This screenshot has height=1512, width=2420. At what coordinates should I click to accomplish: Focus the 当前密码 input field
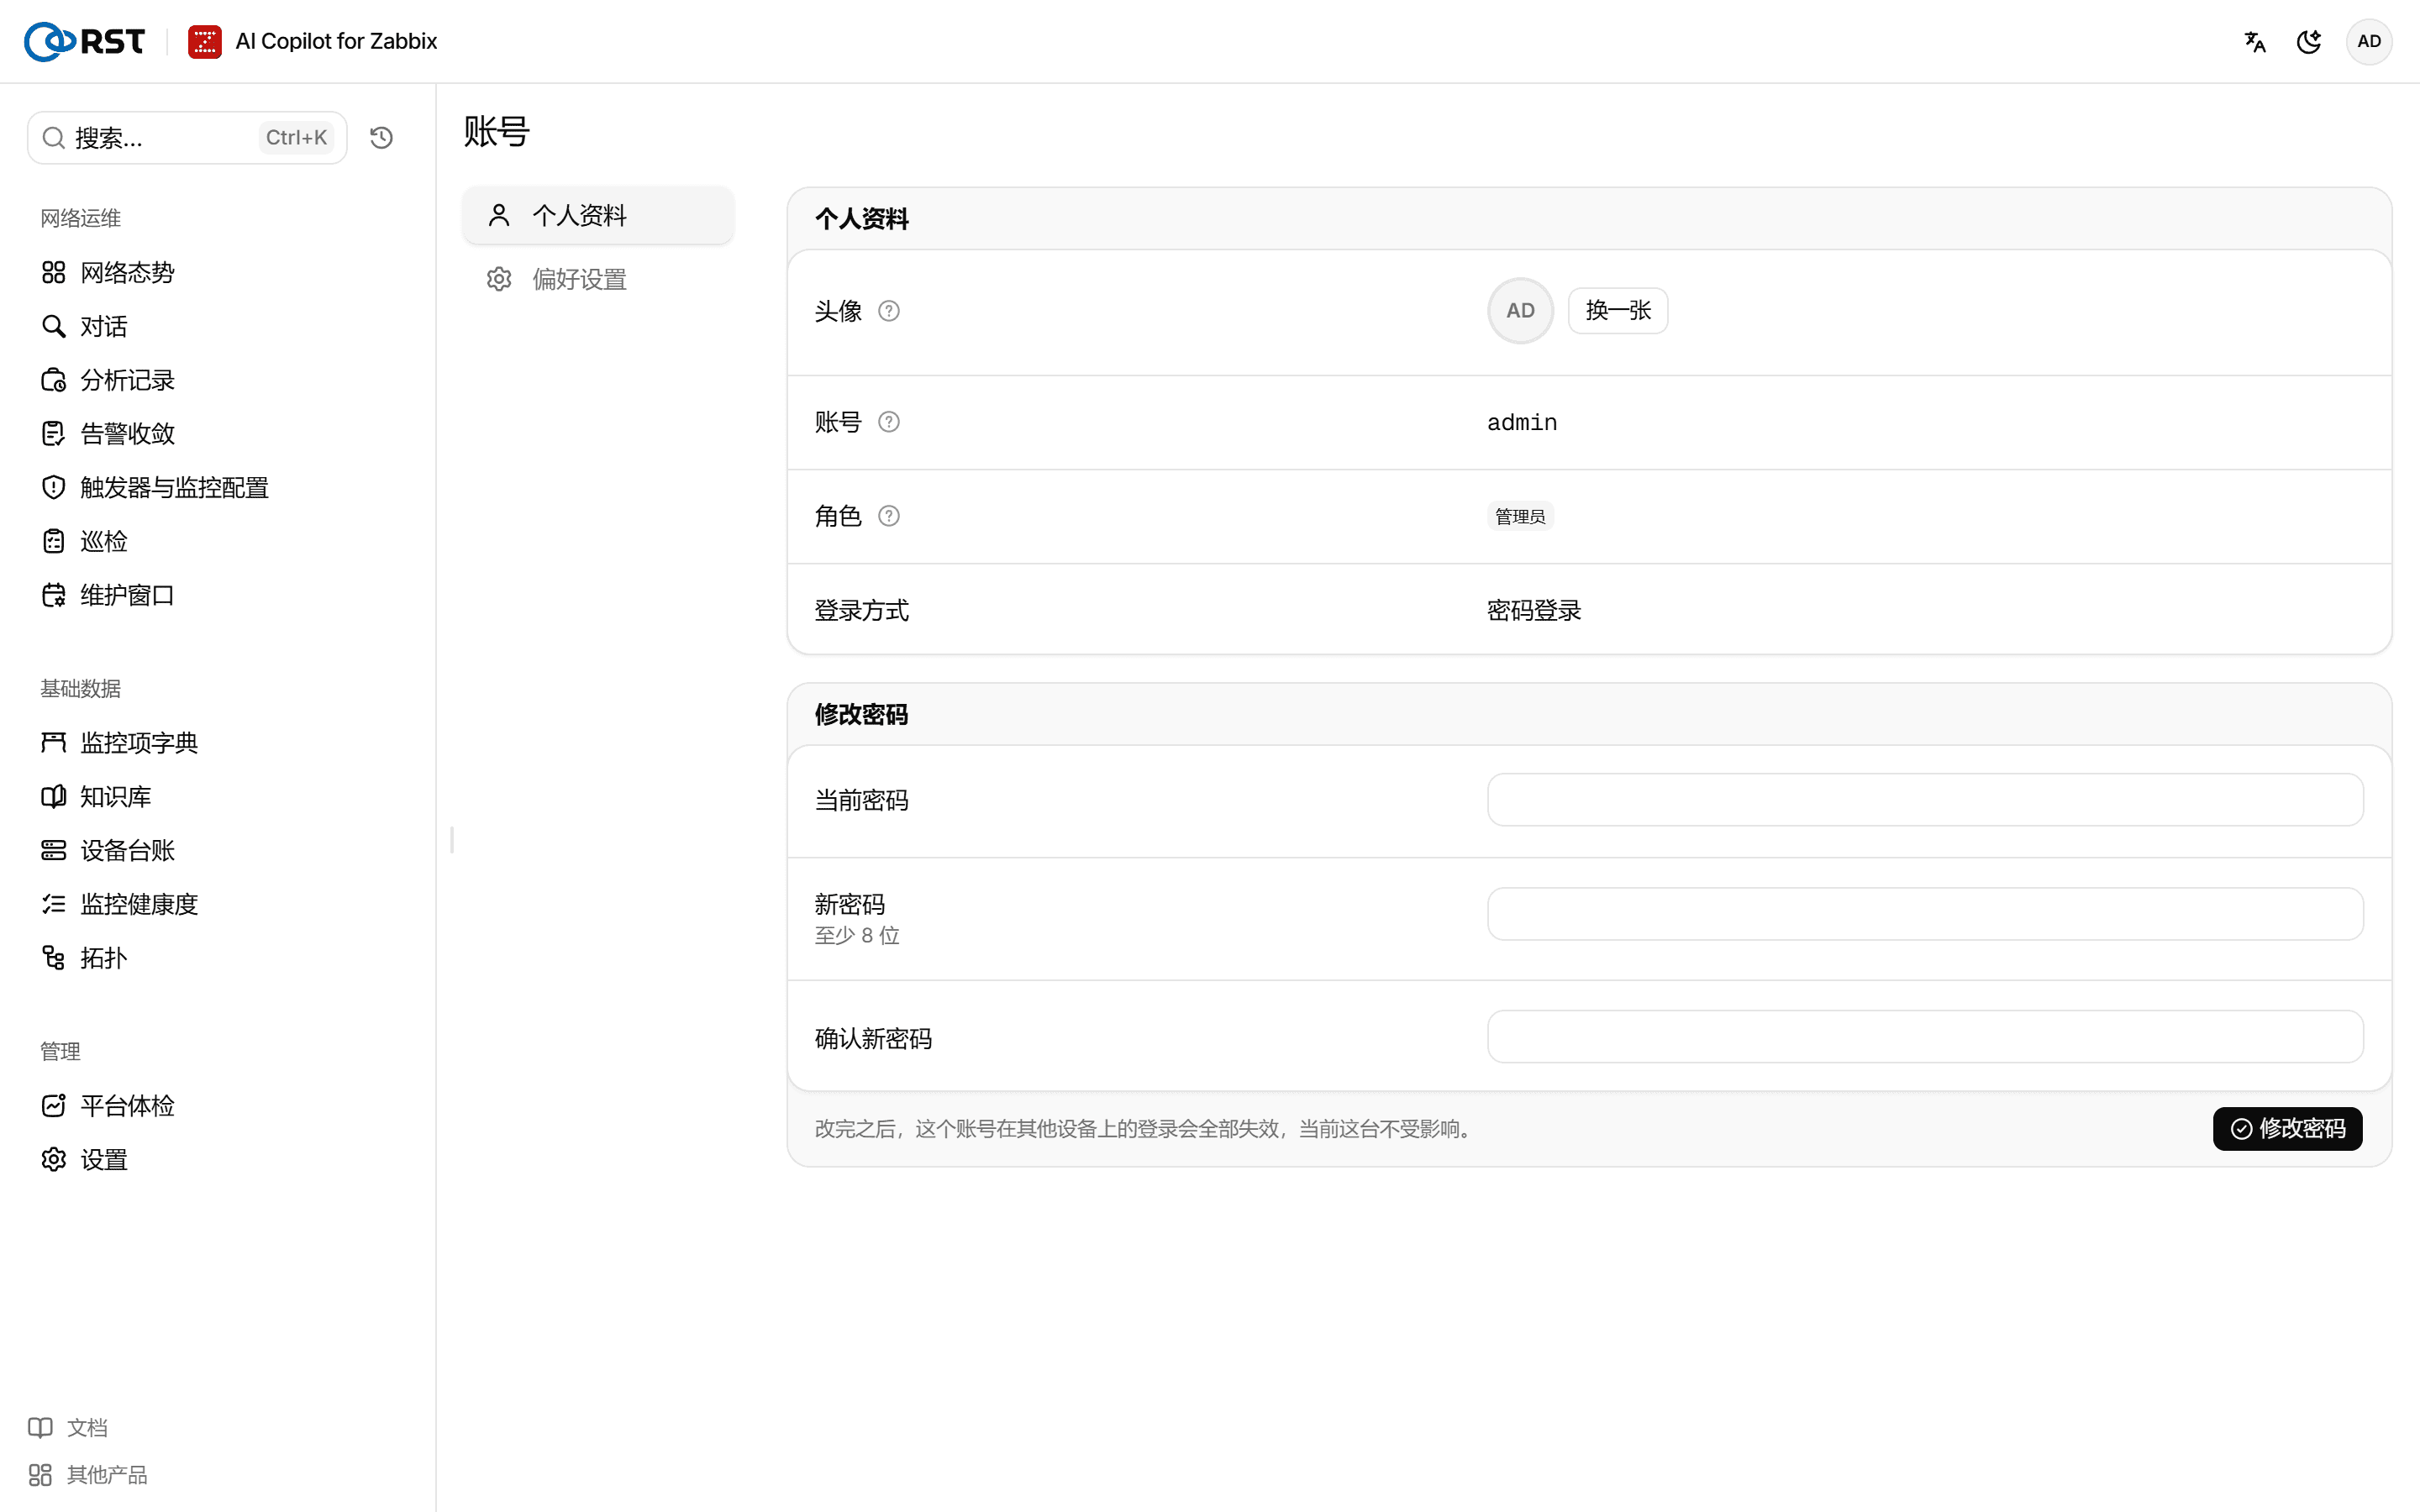pos(1925,800)
